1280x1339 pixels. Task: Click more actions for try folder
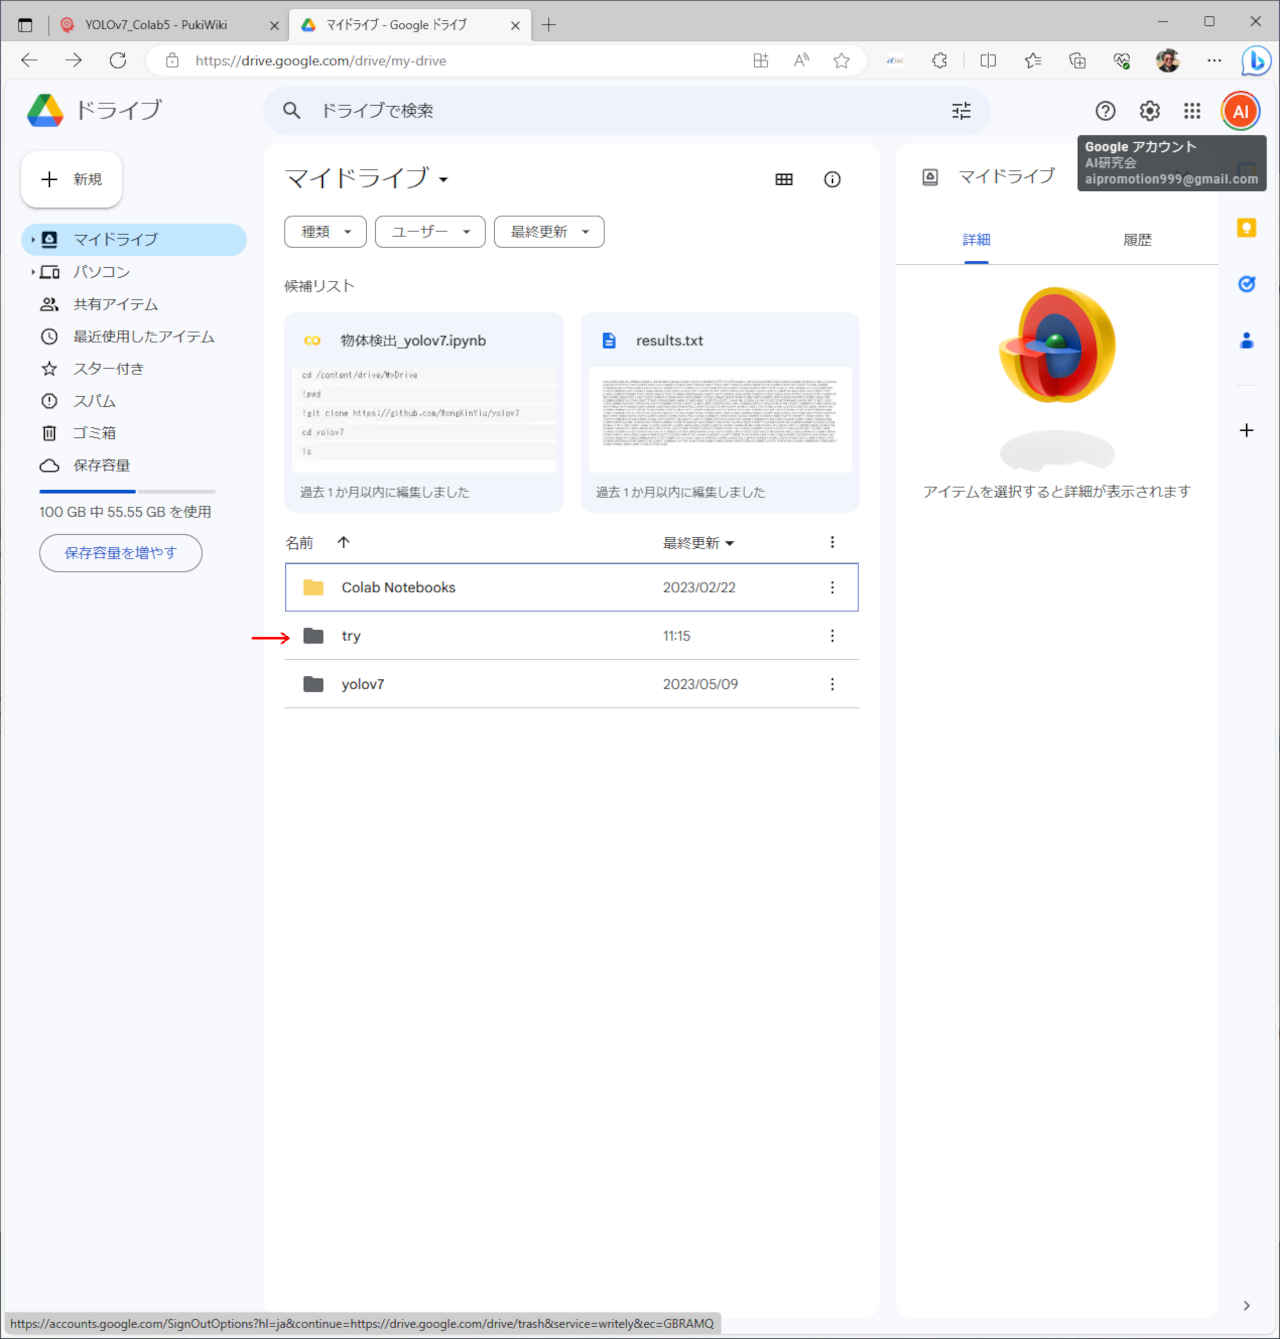click(832, 636)
